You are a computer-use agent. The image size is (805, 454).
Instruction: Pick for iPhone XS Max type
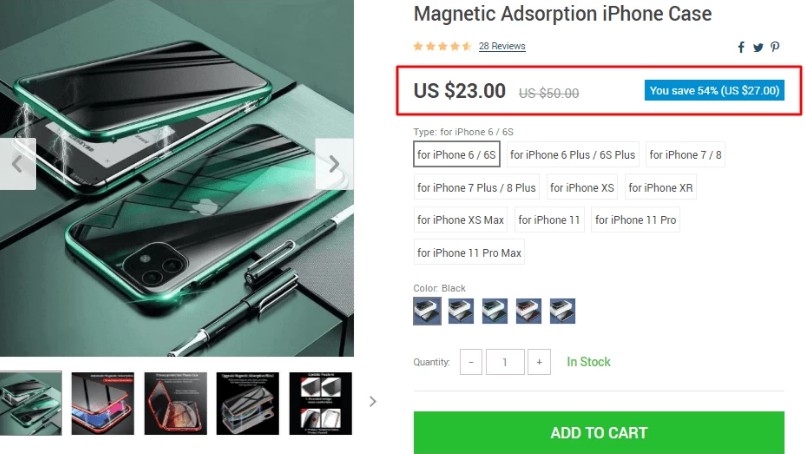[x=461, y=220]
